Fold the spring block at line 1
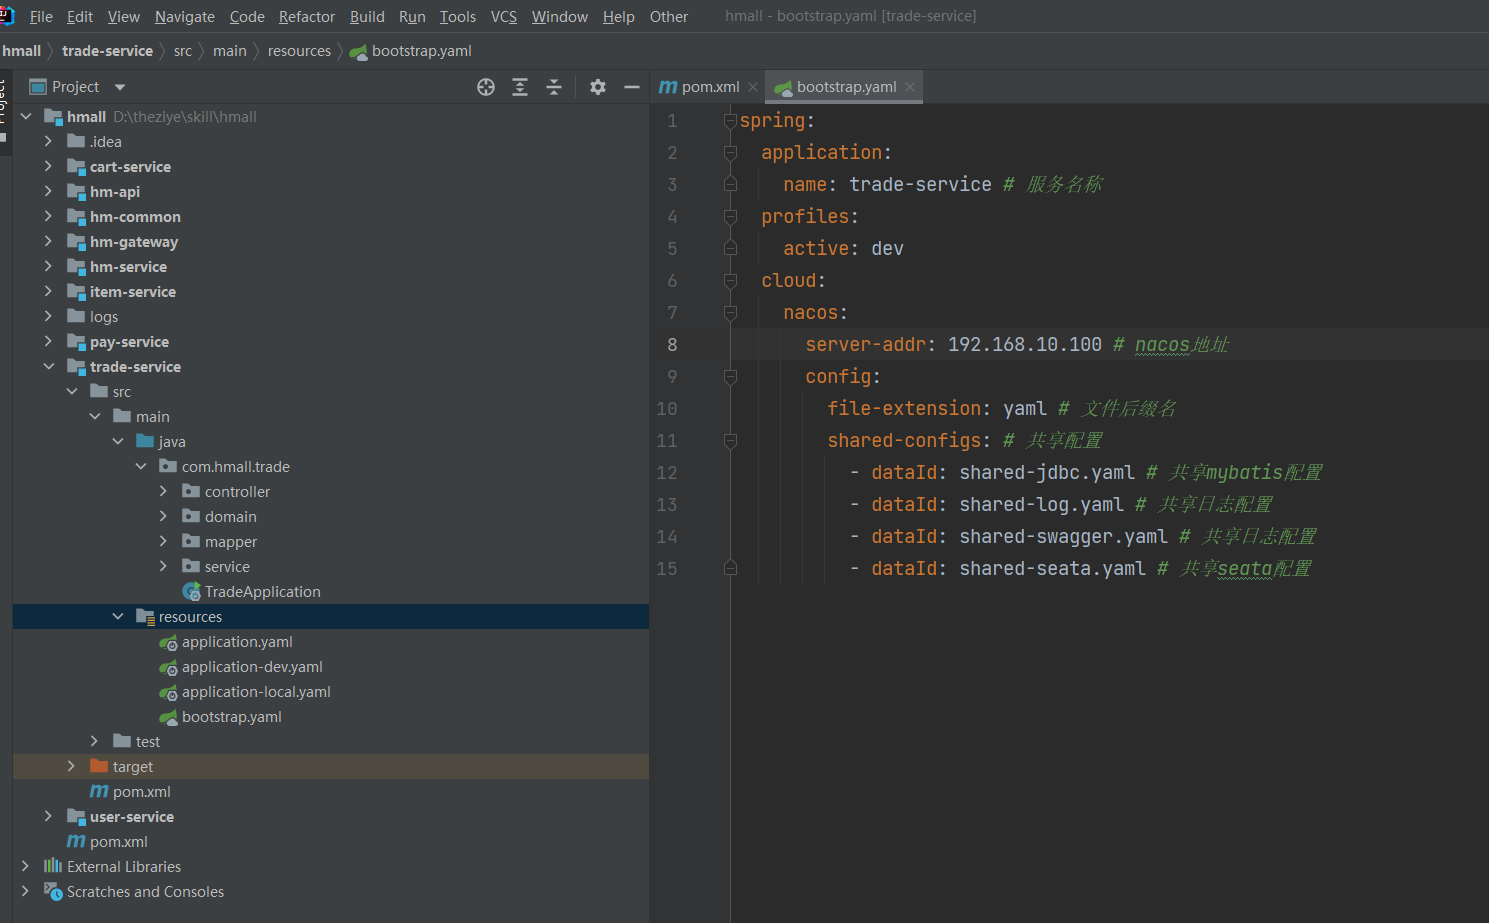1489x923 pixels. coord(730,121)
